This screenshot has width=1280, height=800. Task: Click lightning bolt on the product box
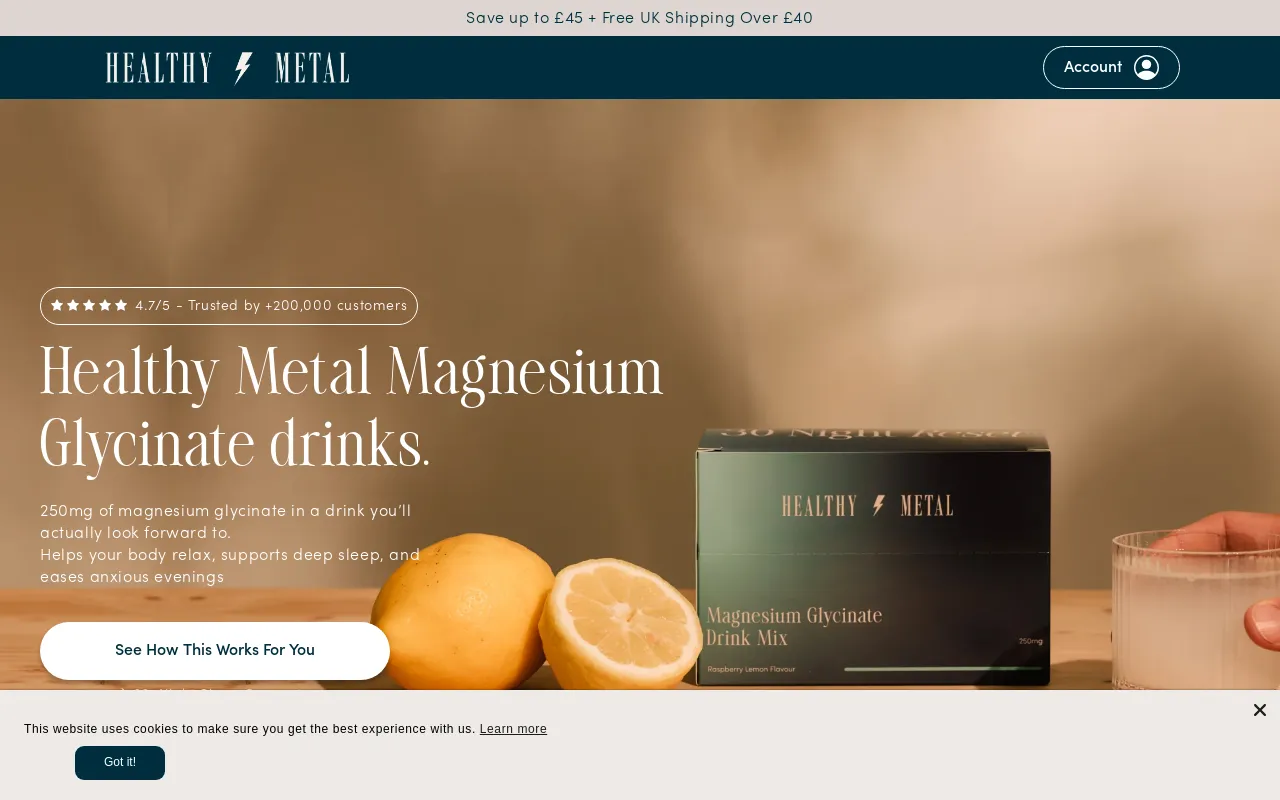tap(879, 505)
